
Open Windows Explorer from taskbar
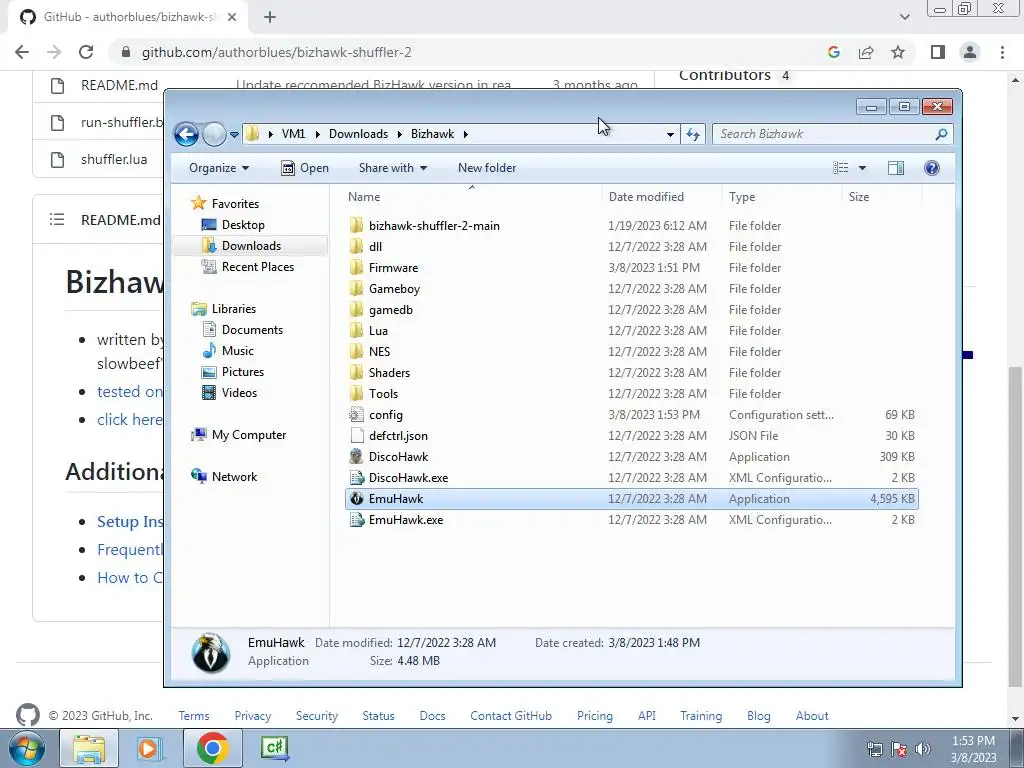click(89, 748)
